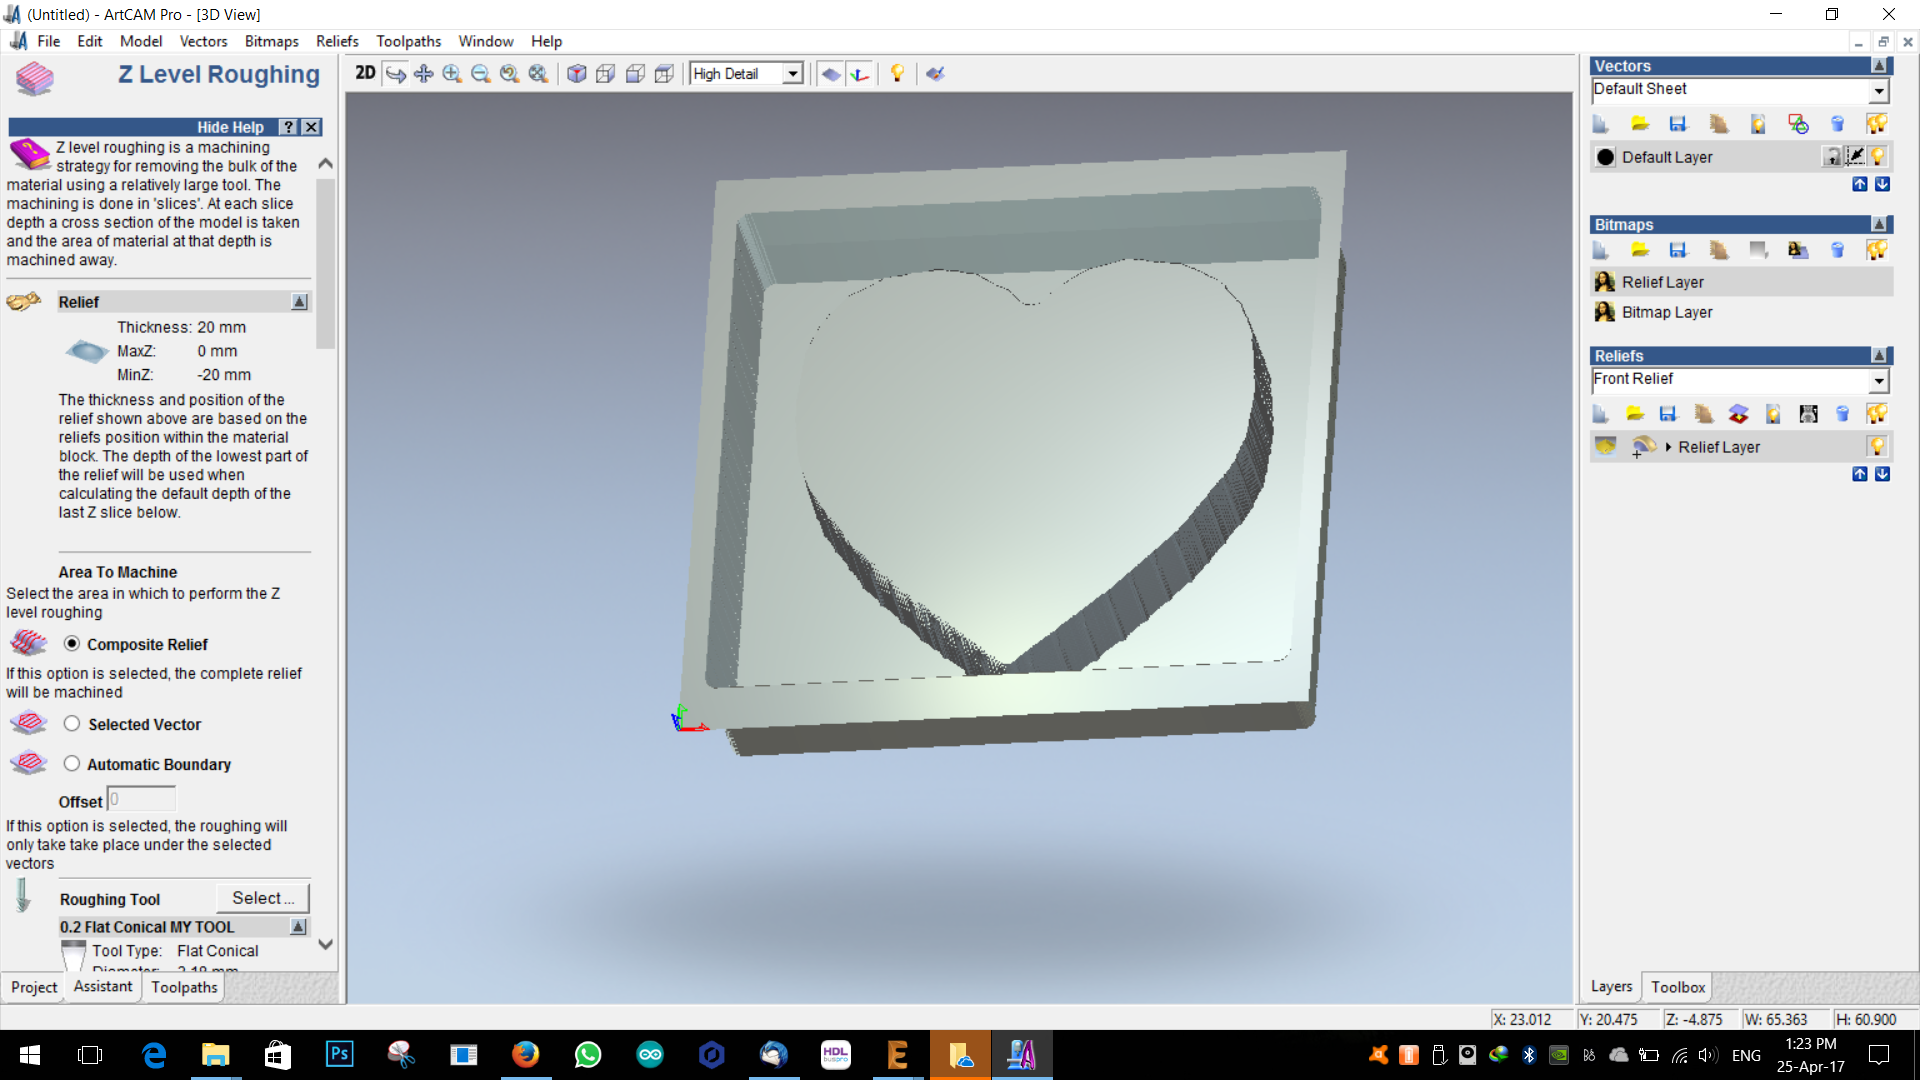Image resolution: width=1920 pixels, height=1080 pixels.
Task: Move vector layer up arrow
Action: (x=1859, y=184)
